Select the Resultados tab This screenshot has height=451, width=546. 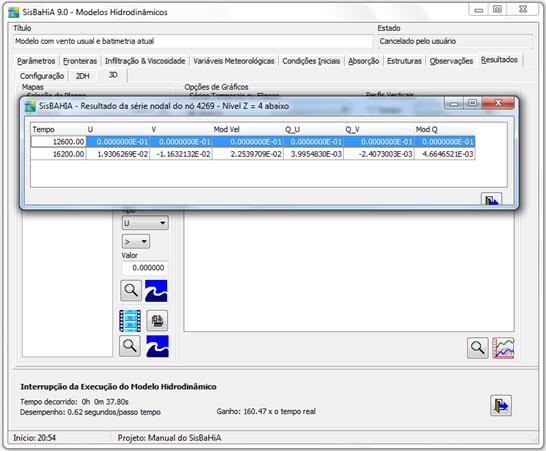click(x=499, y=60)
